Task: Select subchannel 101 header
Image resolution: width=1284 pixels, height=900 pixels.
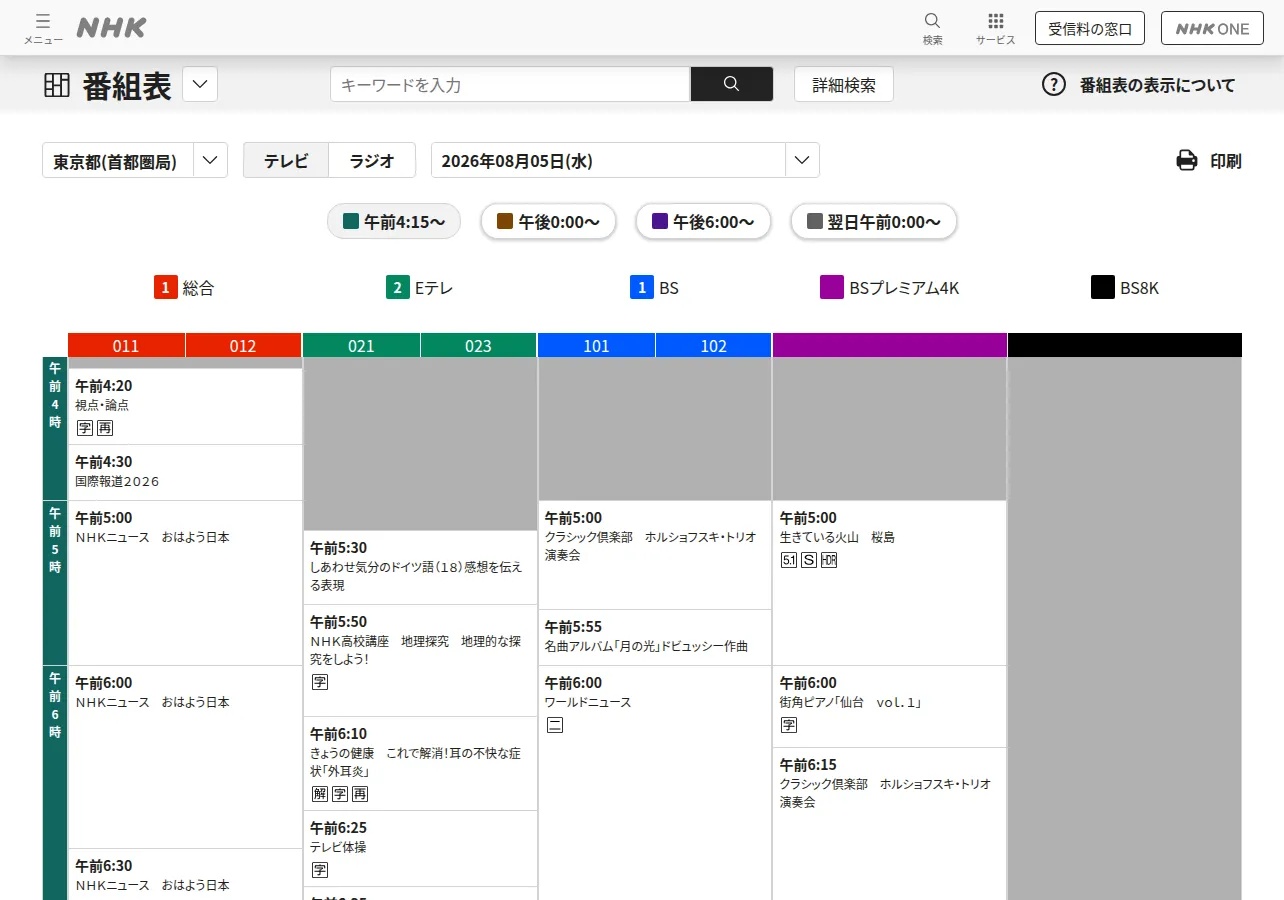Action: click(x=596, y=346)
